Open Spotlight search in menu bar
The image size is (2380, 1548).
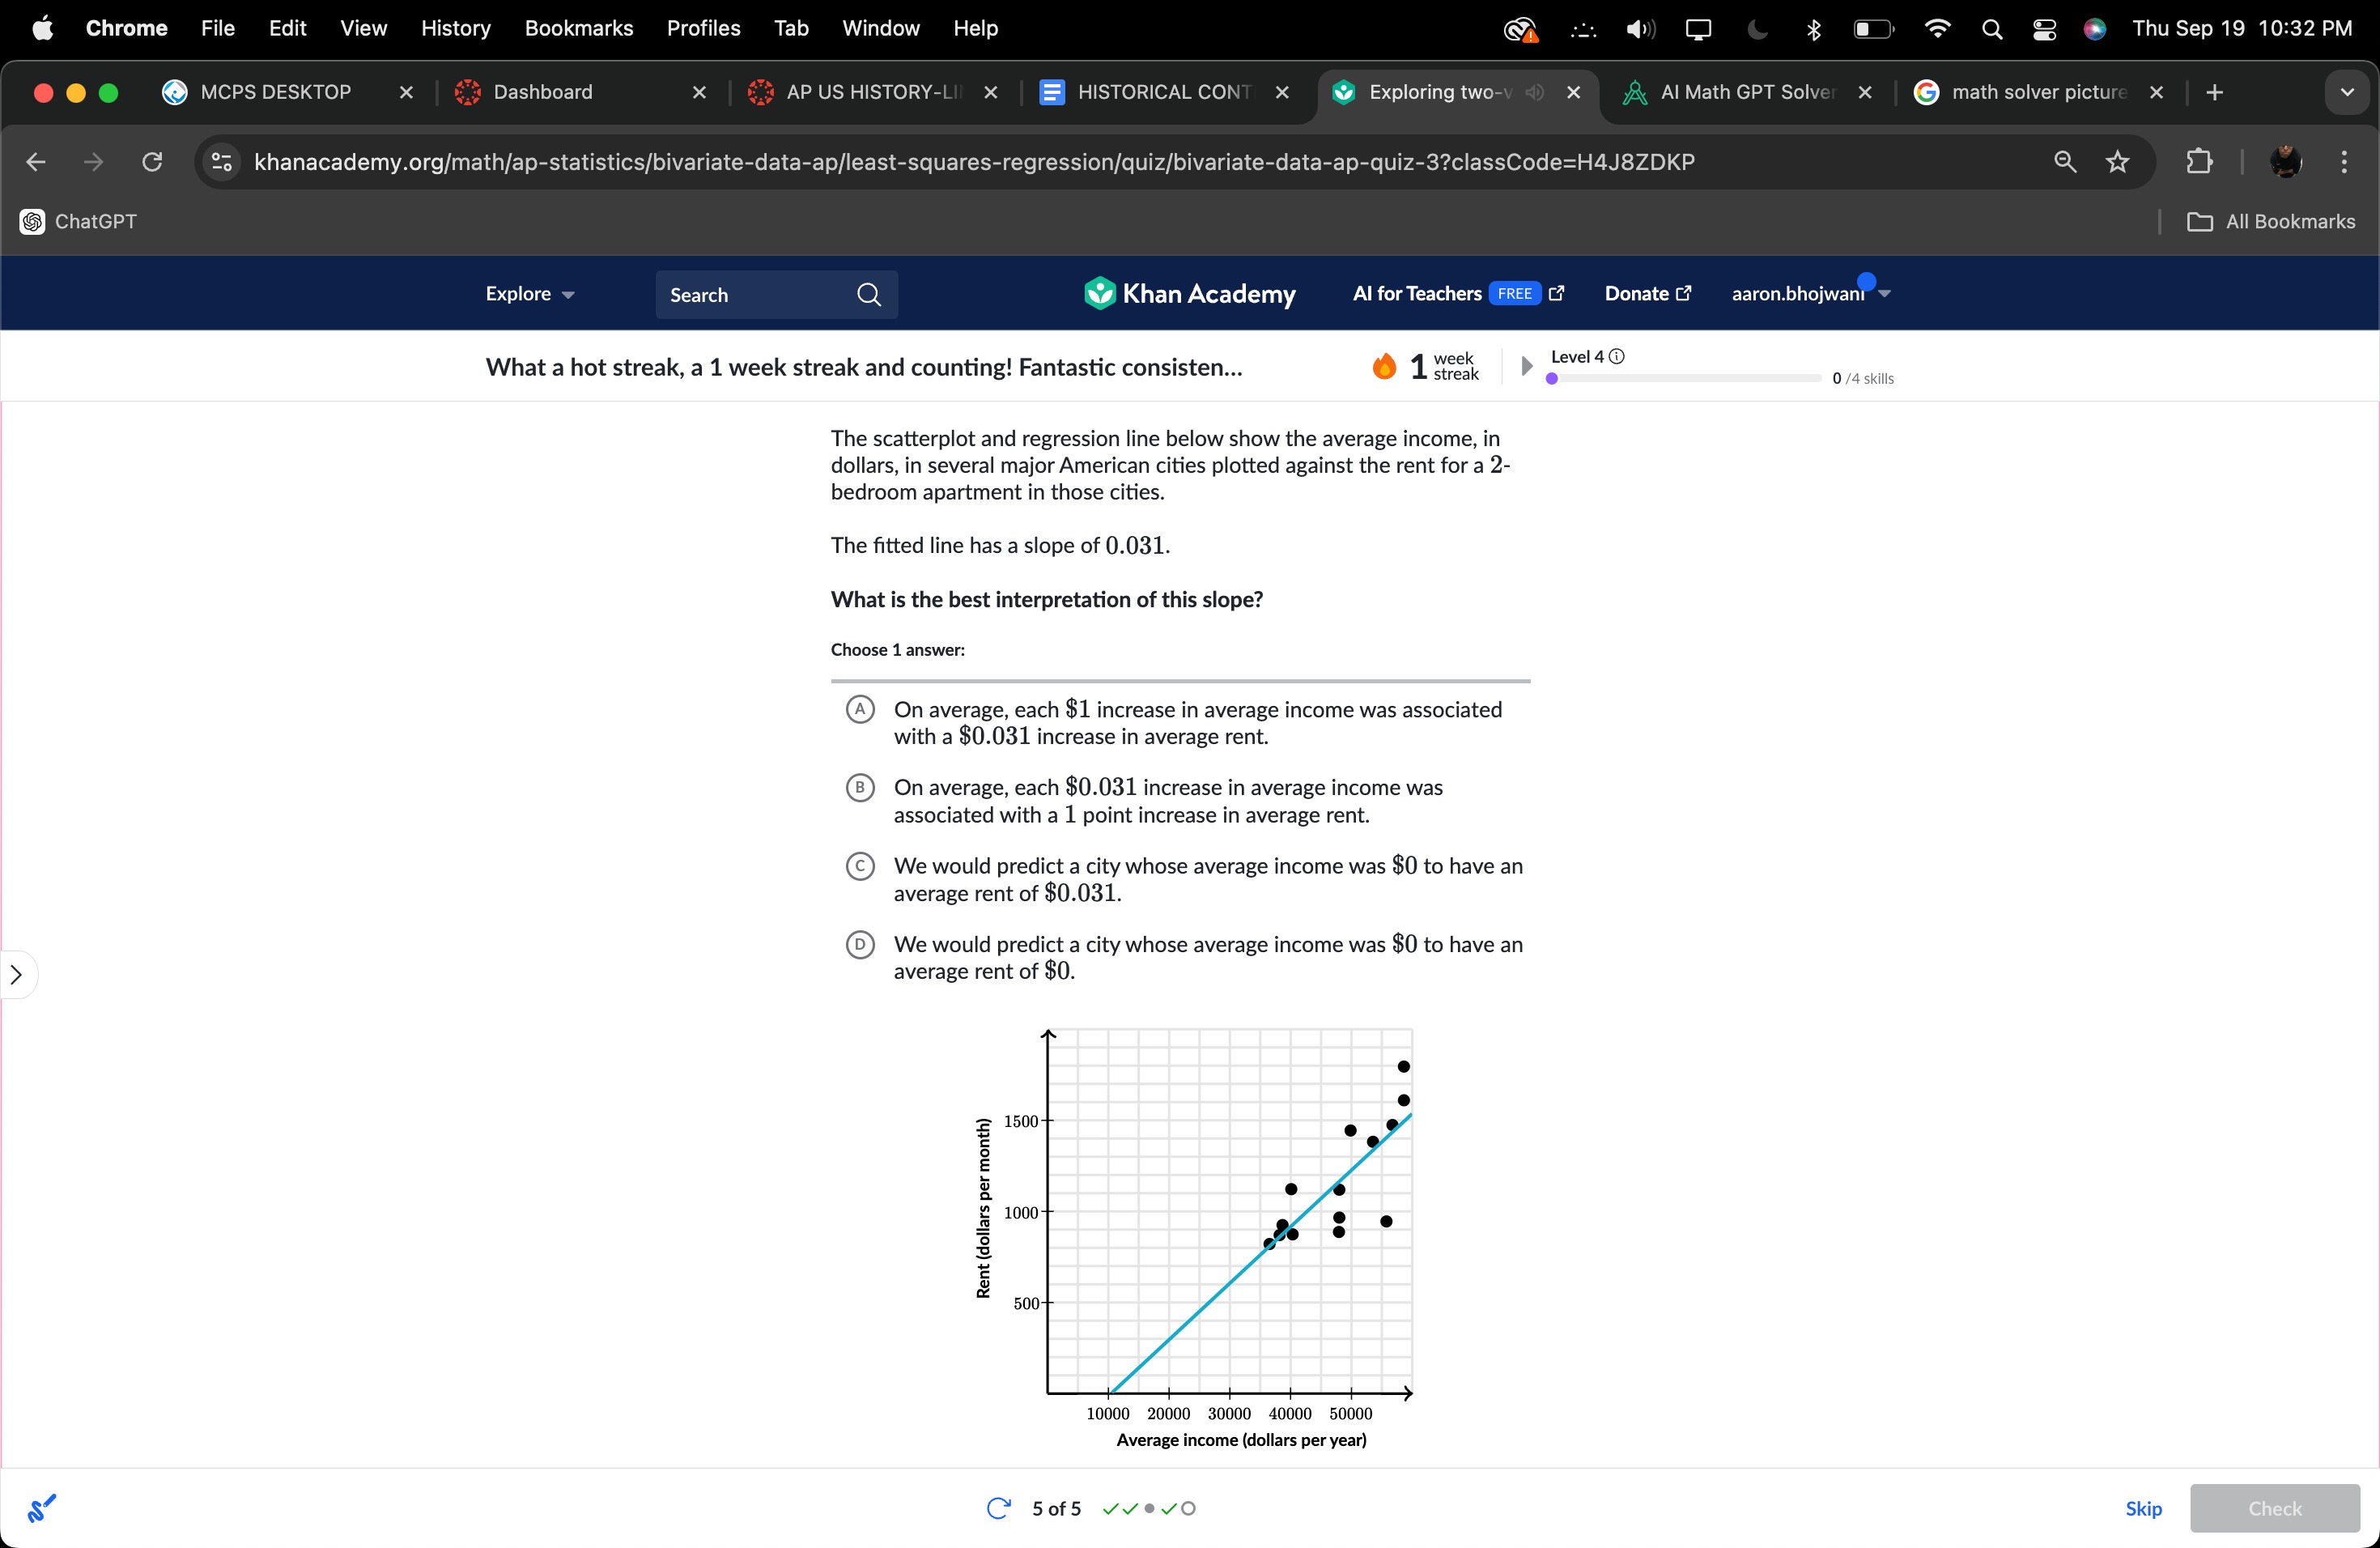tap(1991, 29)
